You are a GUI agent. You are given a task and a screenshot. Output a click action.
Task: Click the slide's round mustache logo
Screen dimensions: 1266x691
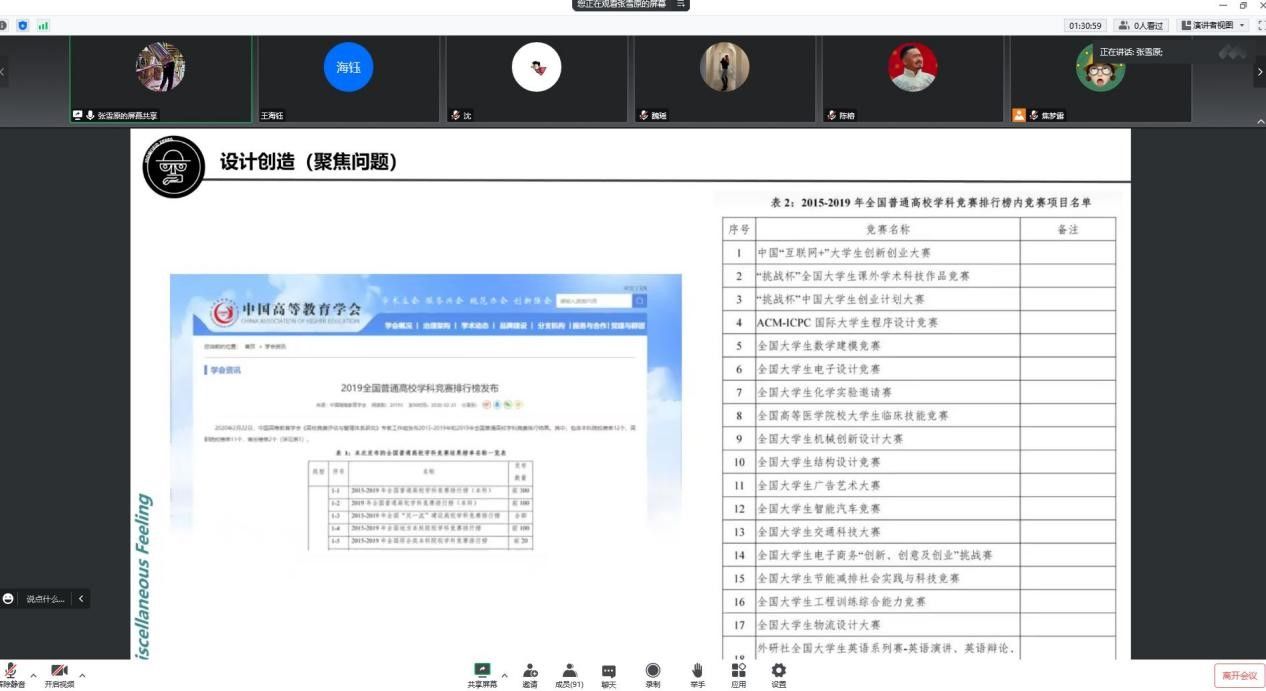[x=173, y=167]
